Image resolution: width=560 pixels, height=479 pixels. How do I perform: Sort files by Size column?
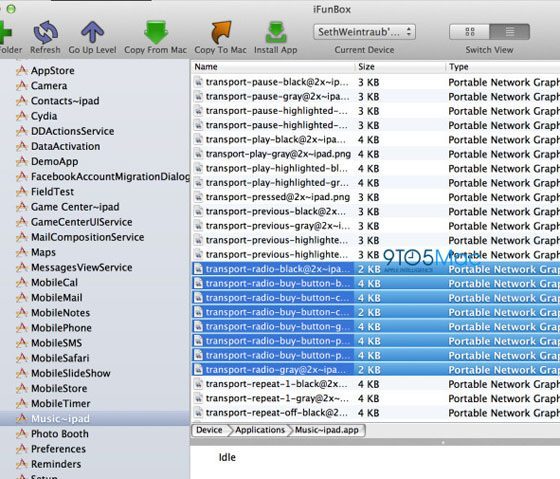400,67
